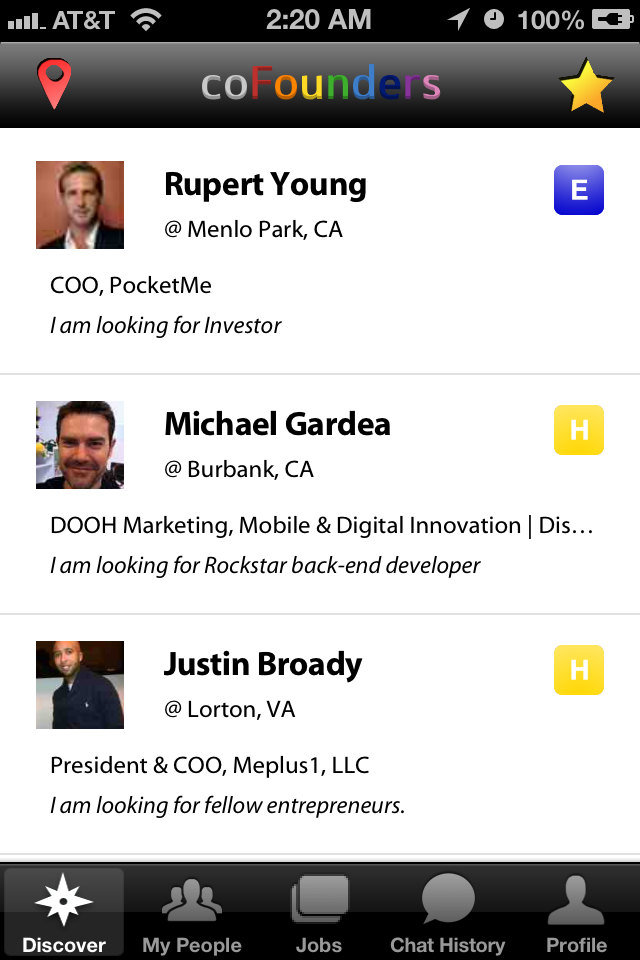This screenshot has height=960, width=640.
Task: Tap the yellow H badge for Michael Gardea
Action: [579, 430]
